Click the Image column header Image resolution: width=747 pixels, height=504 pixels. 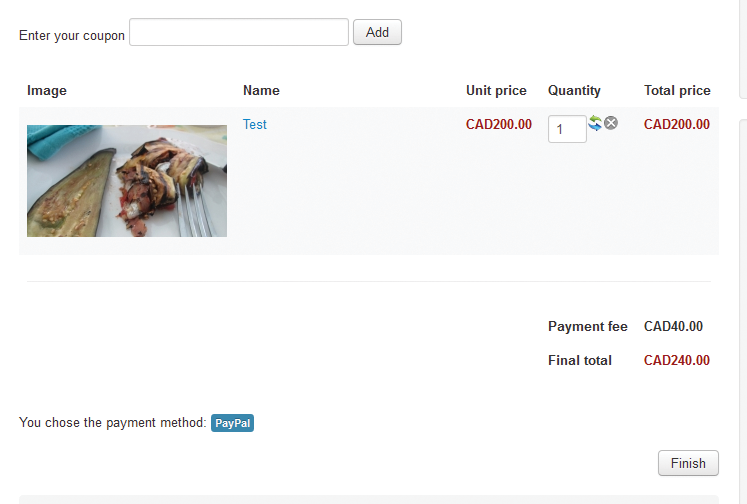click(47, 91)
